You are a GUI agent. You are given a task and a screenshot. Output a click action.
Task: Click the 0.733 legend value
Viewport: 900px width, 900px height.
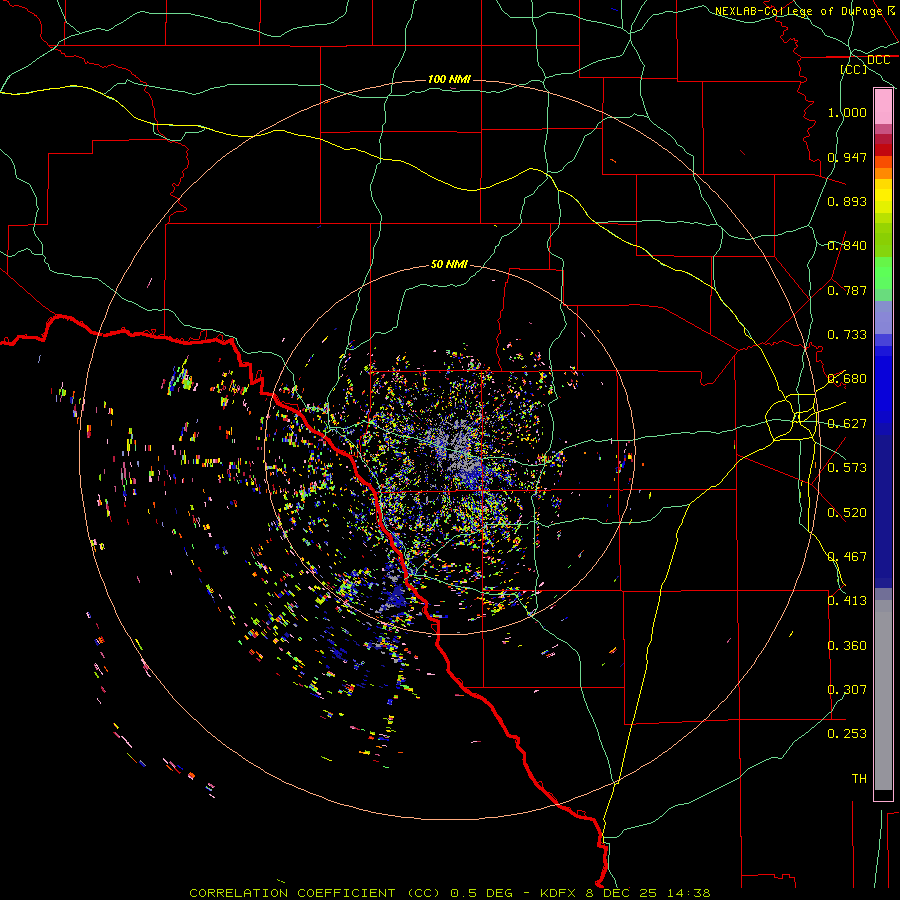point(847,335)
